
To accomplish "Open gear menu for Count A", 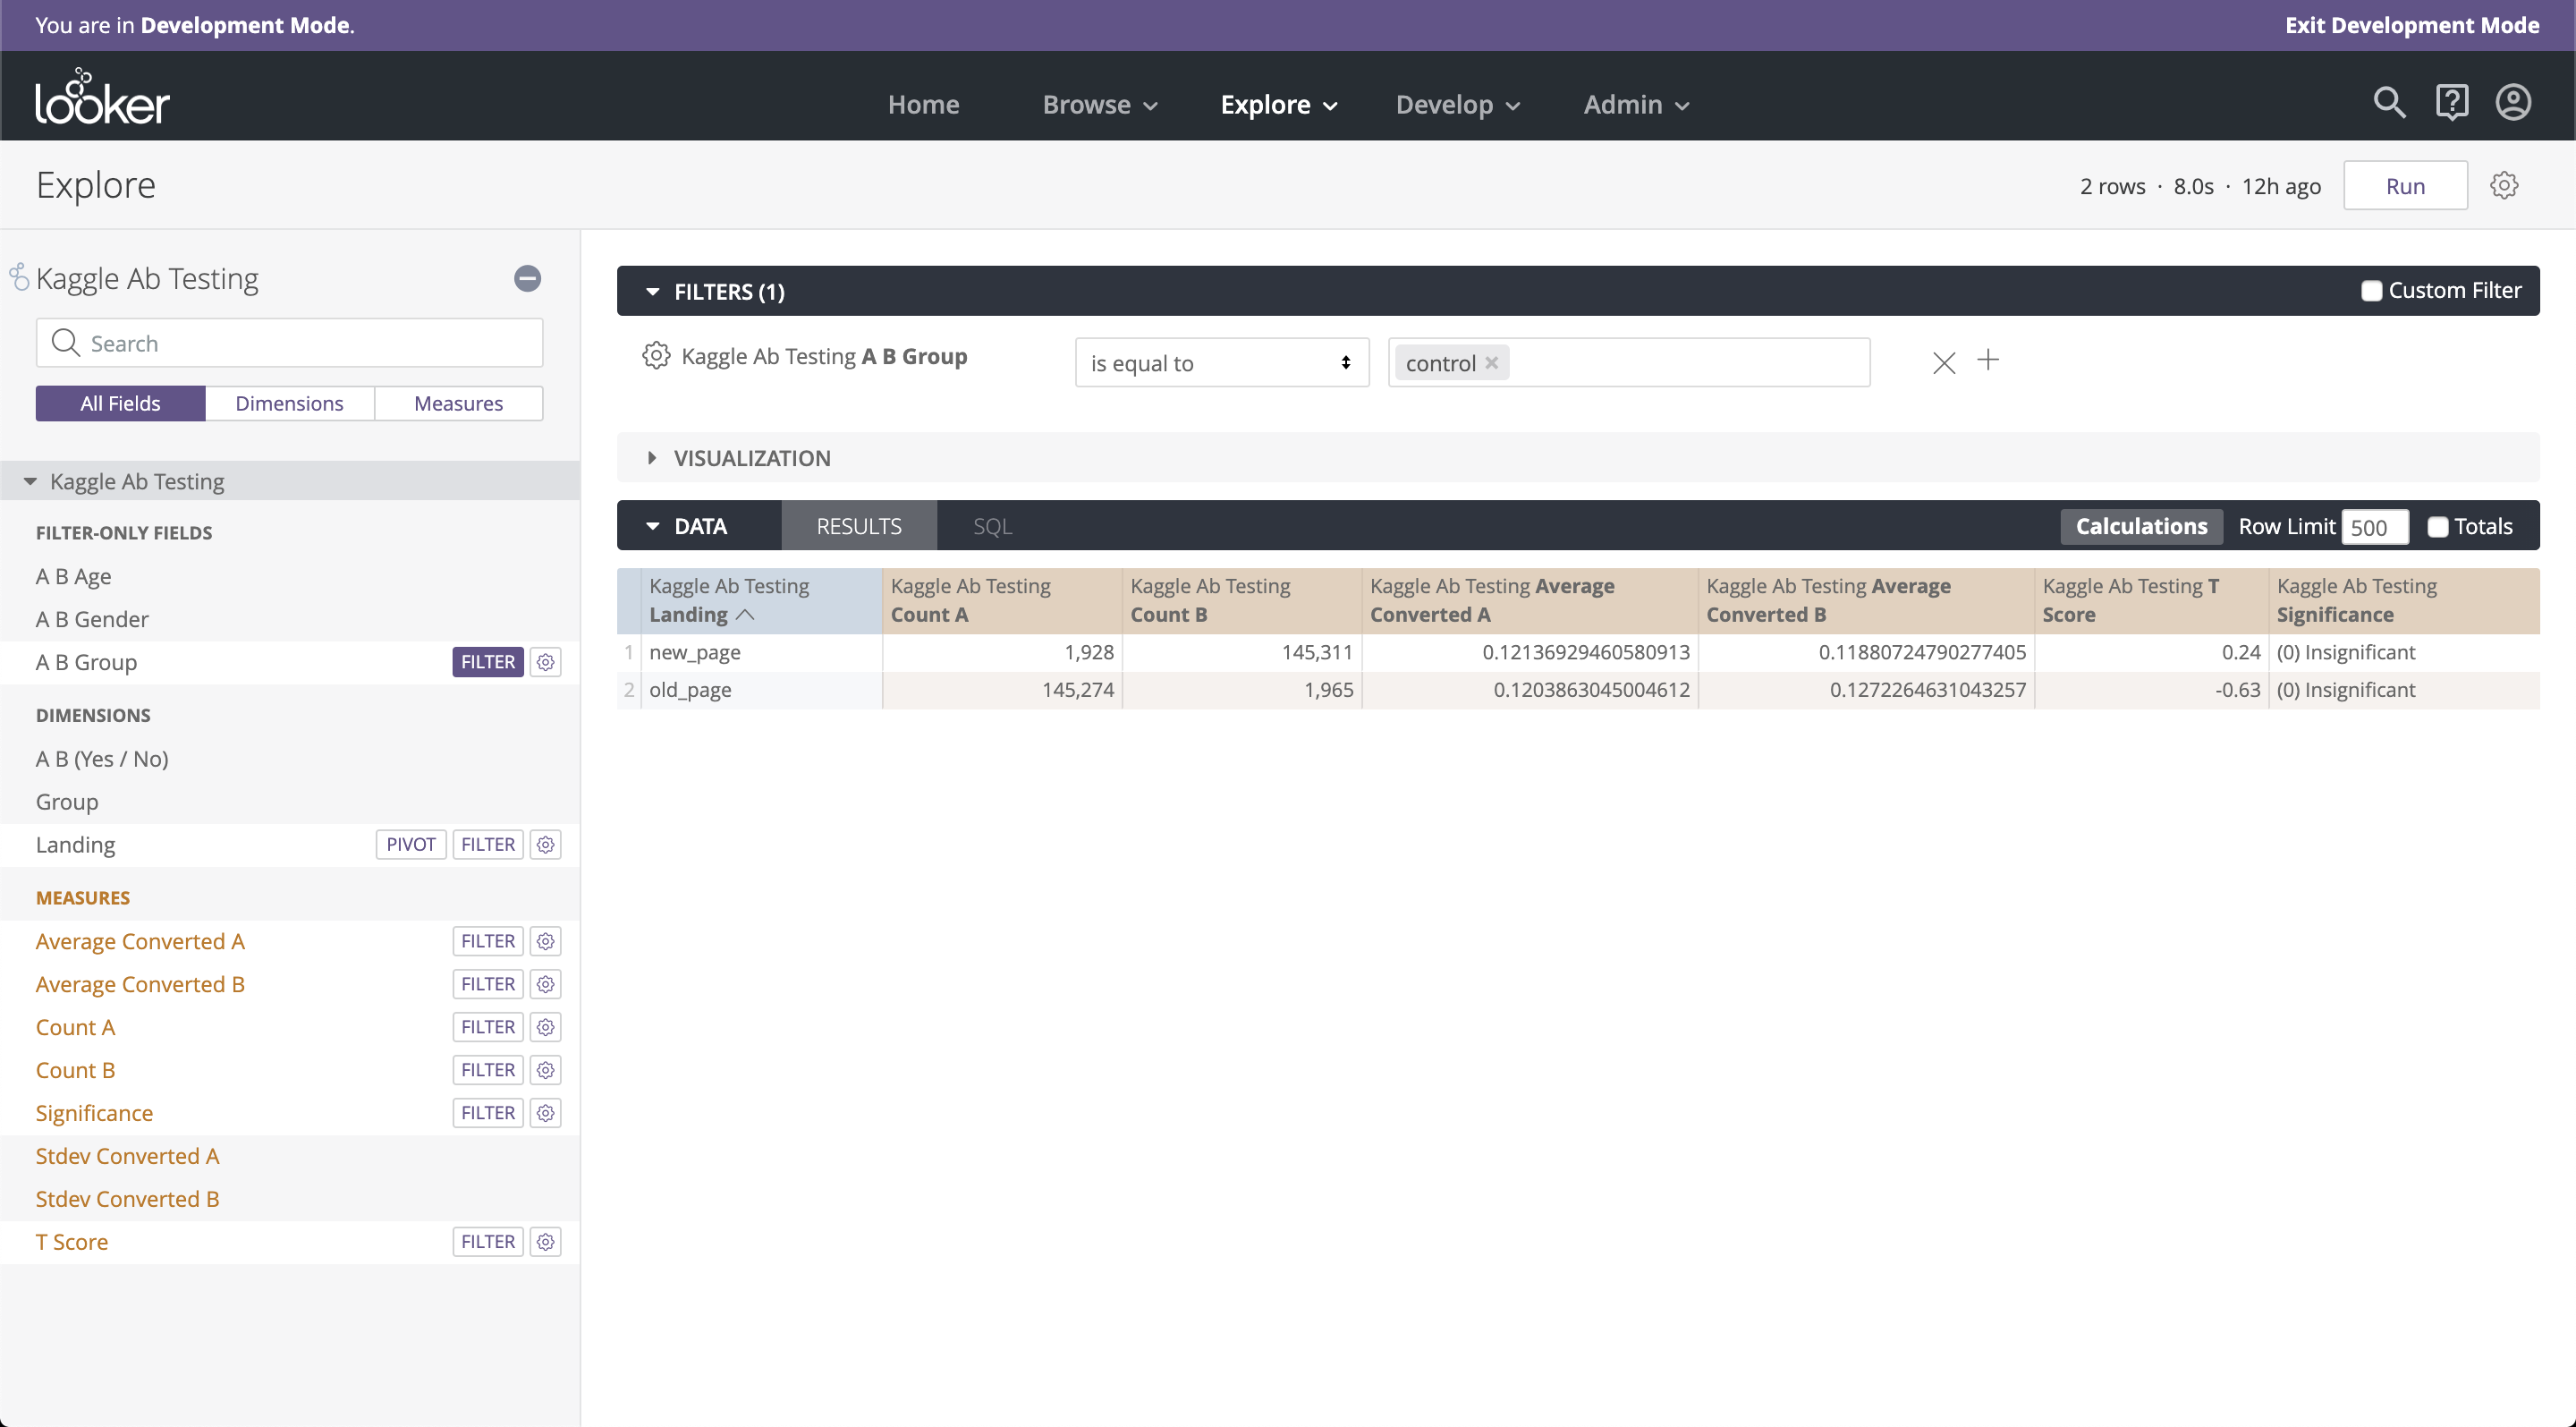I will coord(545,1028).
